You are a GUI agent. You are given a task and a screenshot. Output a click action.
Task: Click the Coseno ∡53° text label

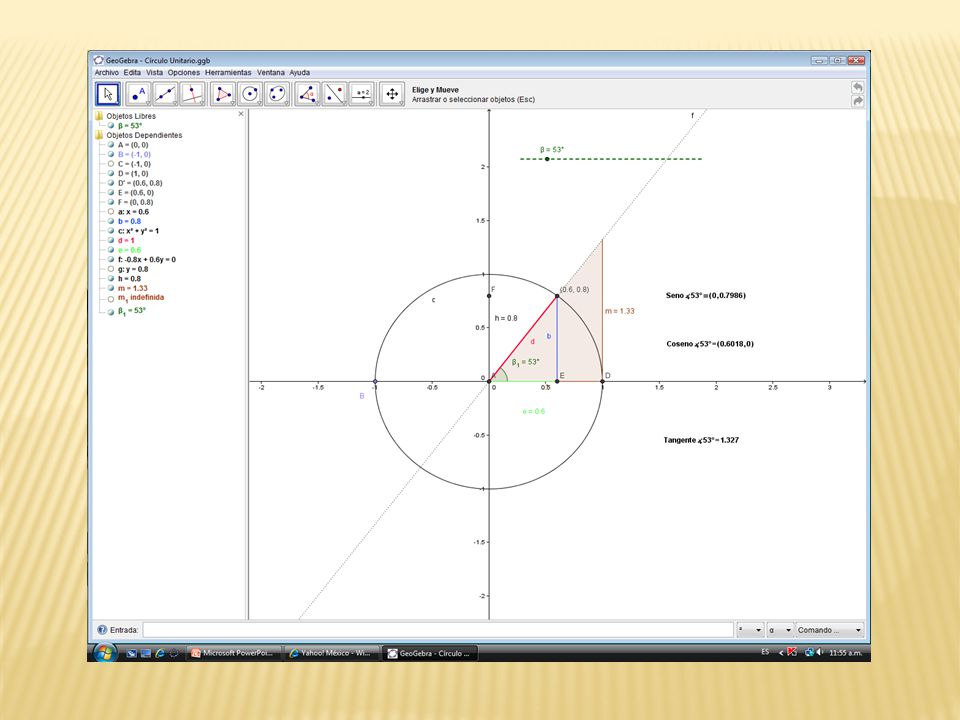(x=710, y=343)
